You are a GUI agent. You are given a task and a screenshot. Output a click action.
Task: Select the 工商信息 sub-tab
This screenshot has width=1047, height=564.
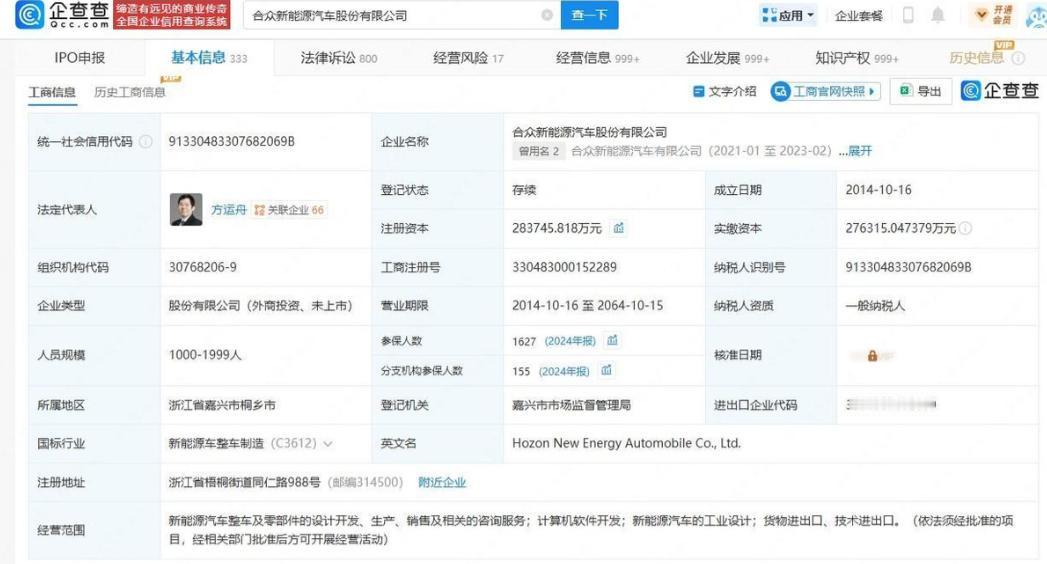click(x=52, y=92)
